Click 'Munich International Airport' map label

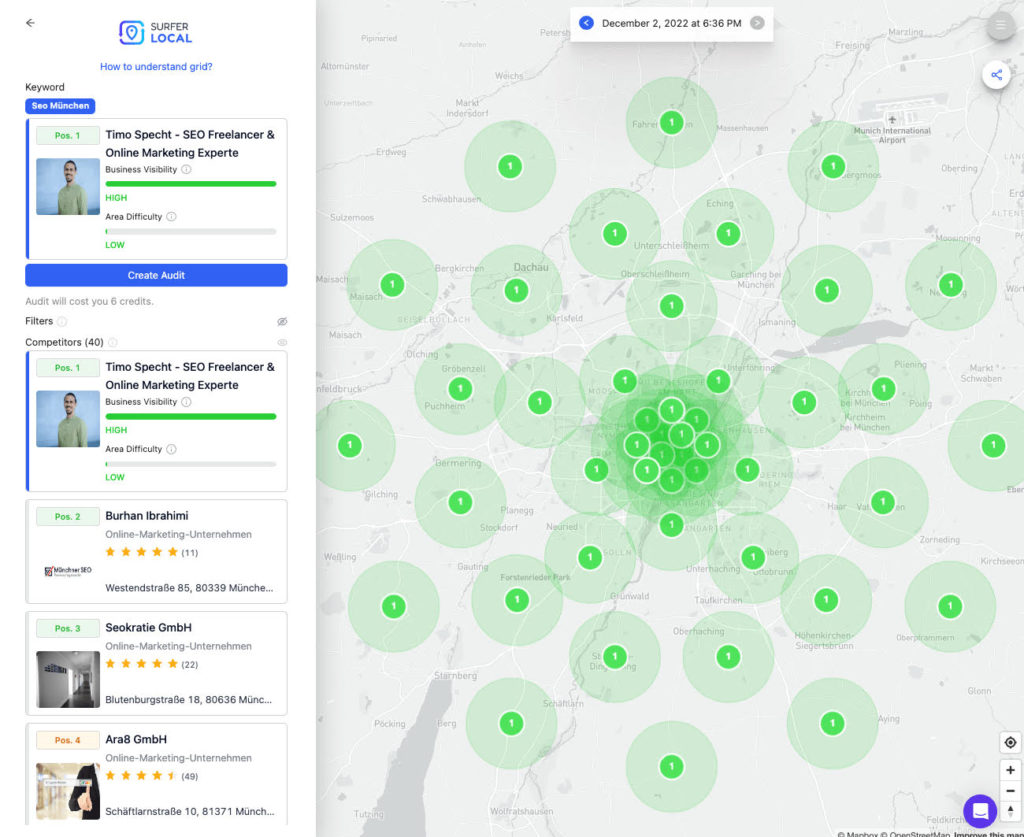[x=892, y=135]
